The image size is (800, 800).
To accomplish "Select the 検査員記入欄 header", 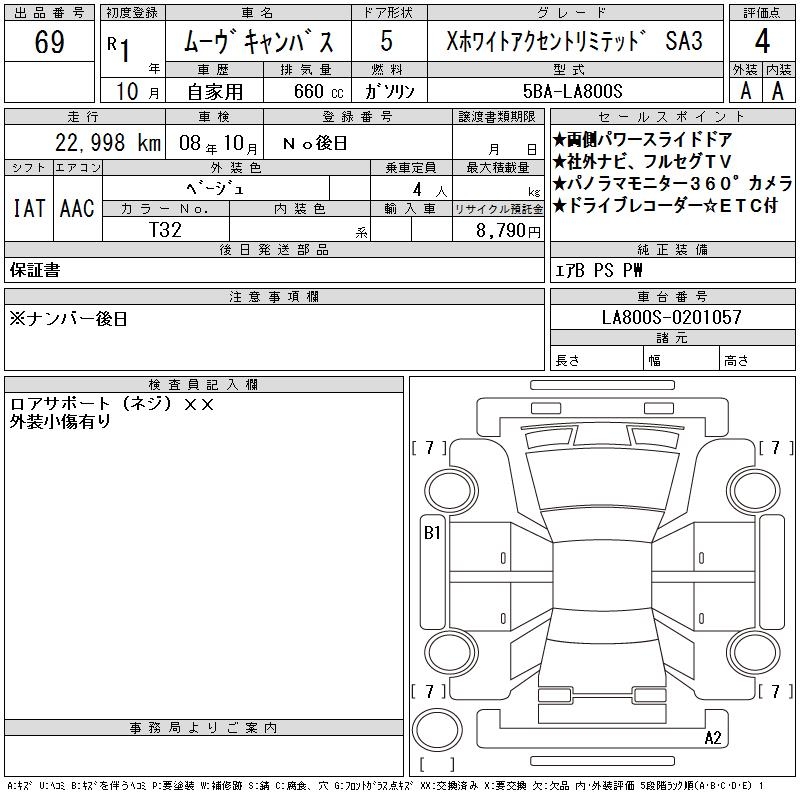I will click(203, 384).
